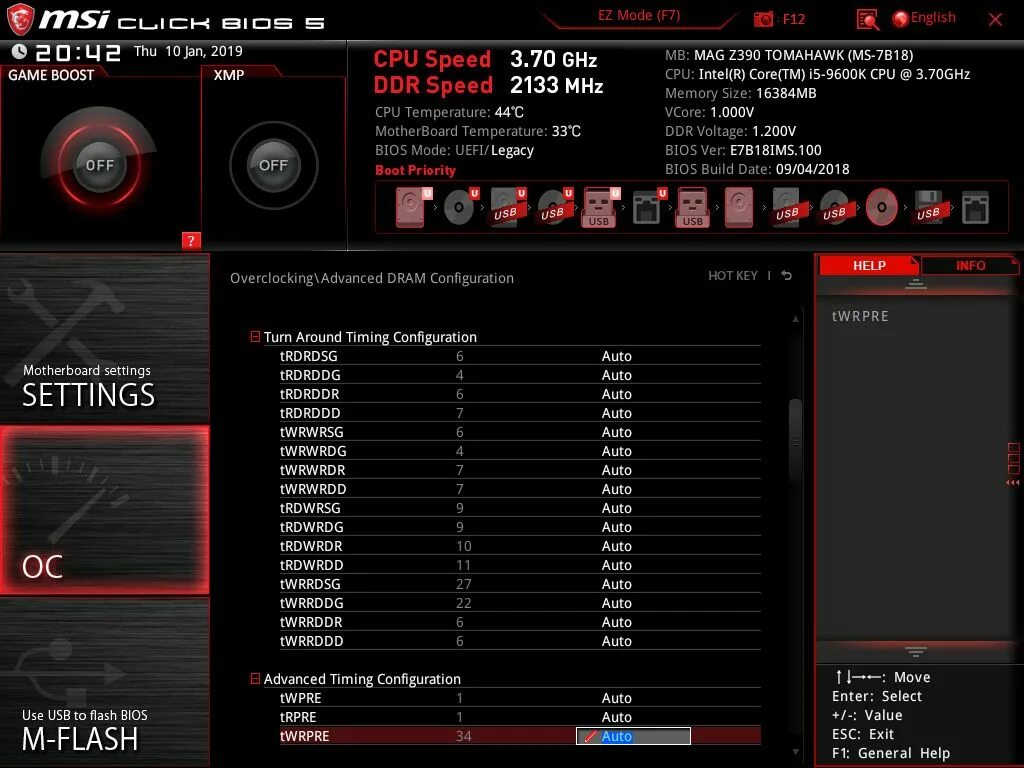Click Auto value for tRDWRDR

[x=616, y=546]
